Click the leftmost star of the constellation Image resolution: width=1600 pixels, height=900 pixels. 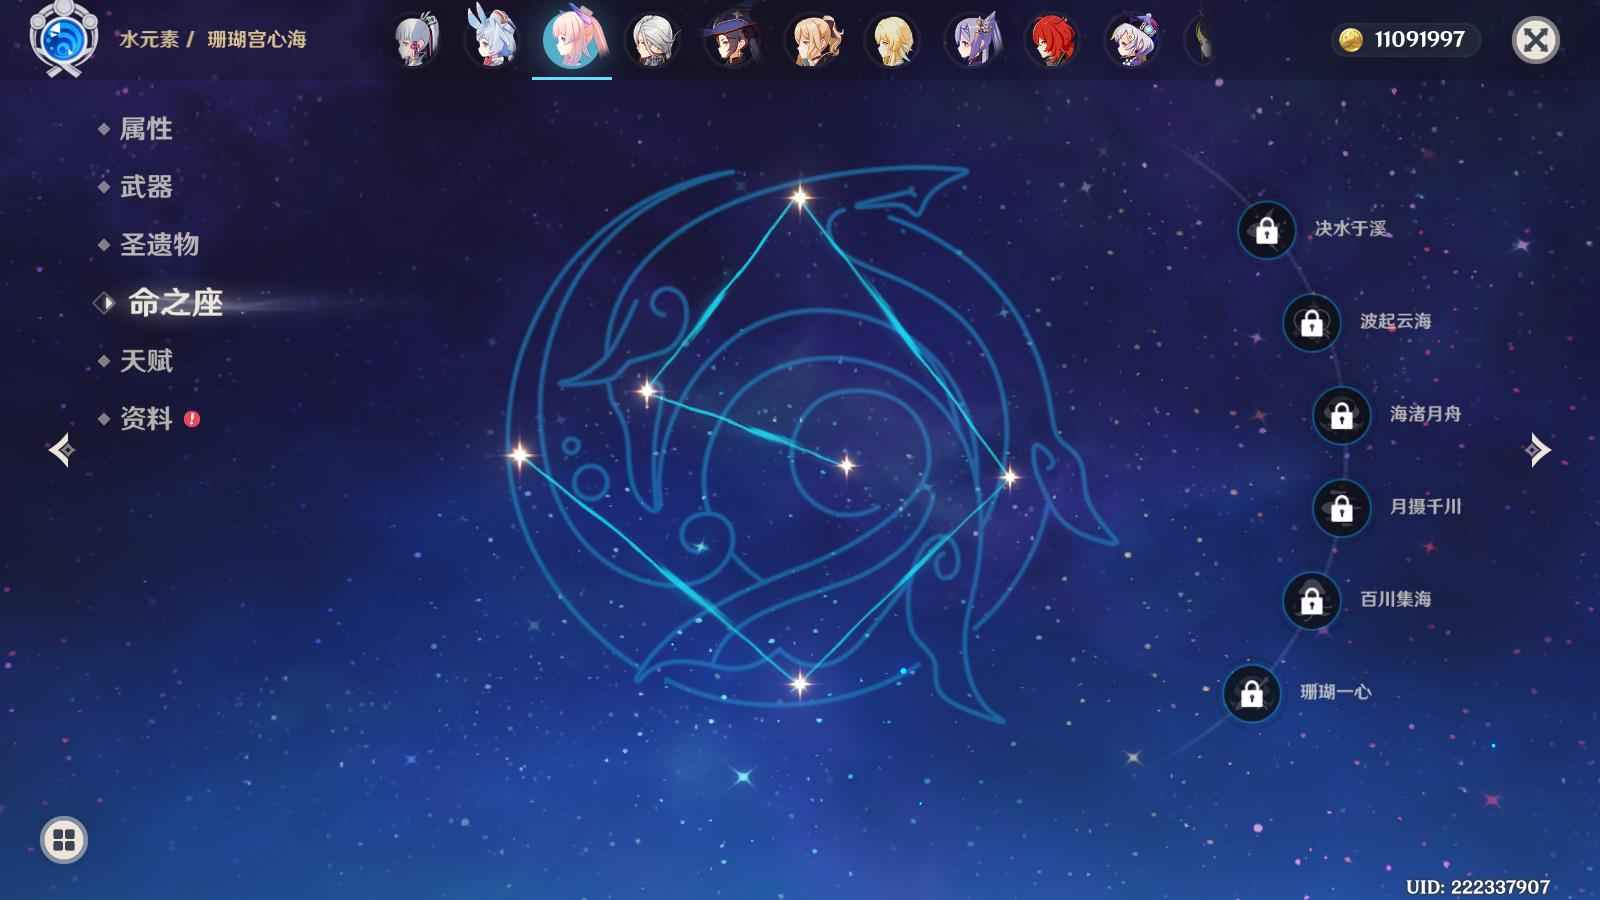[x=519, y=455]
